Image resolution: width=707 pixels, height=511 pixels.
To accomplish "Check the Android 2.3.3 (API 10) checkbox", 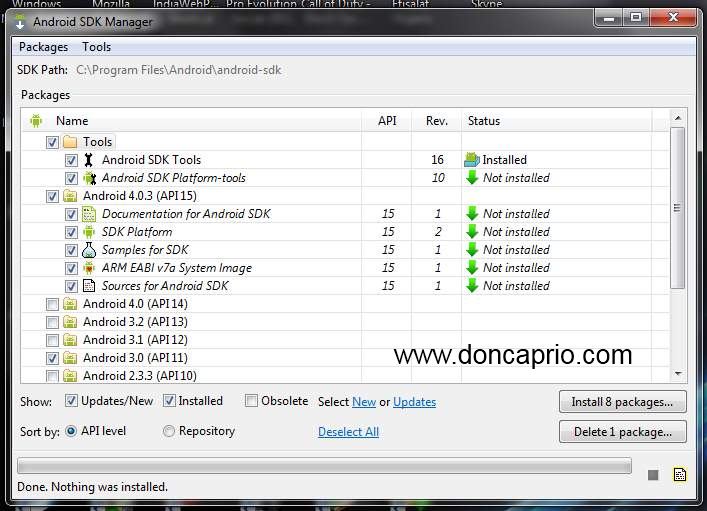I will 52,376.
